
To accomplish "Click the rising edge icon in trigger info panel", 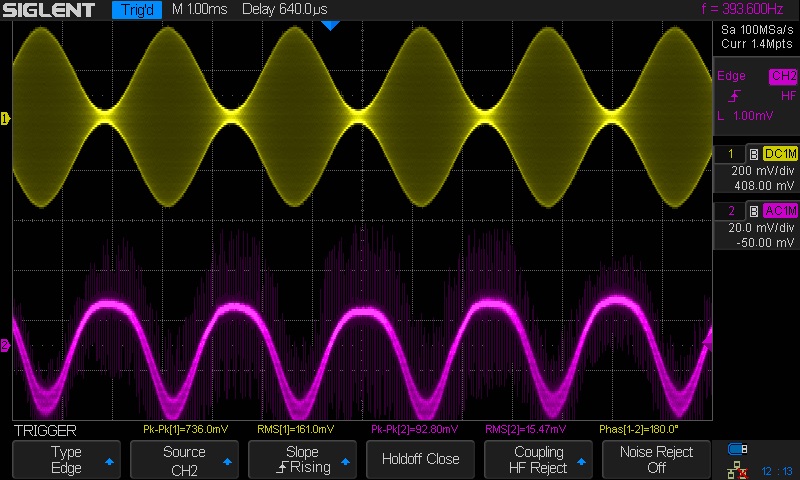I will pyautogui.click(x=735, y=96).
